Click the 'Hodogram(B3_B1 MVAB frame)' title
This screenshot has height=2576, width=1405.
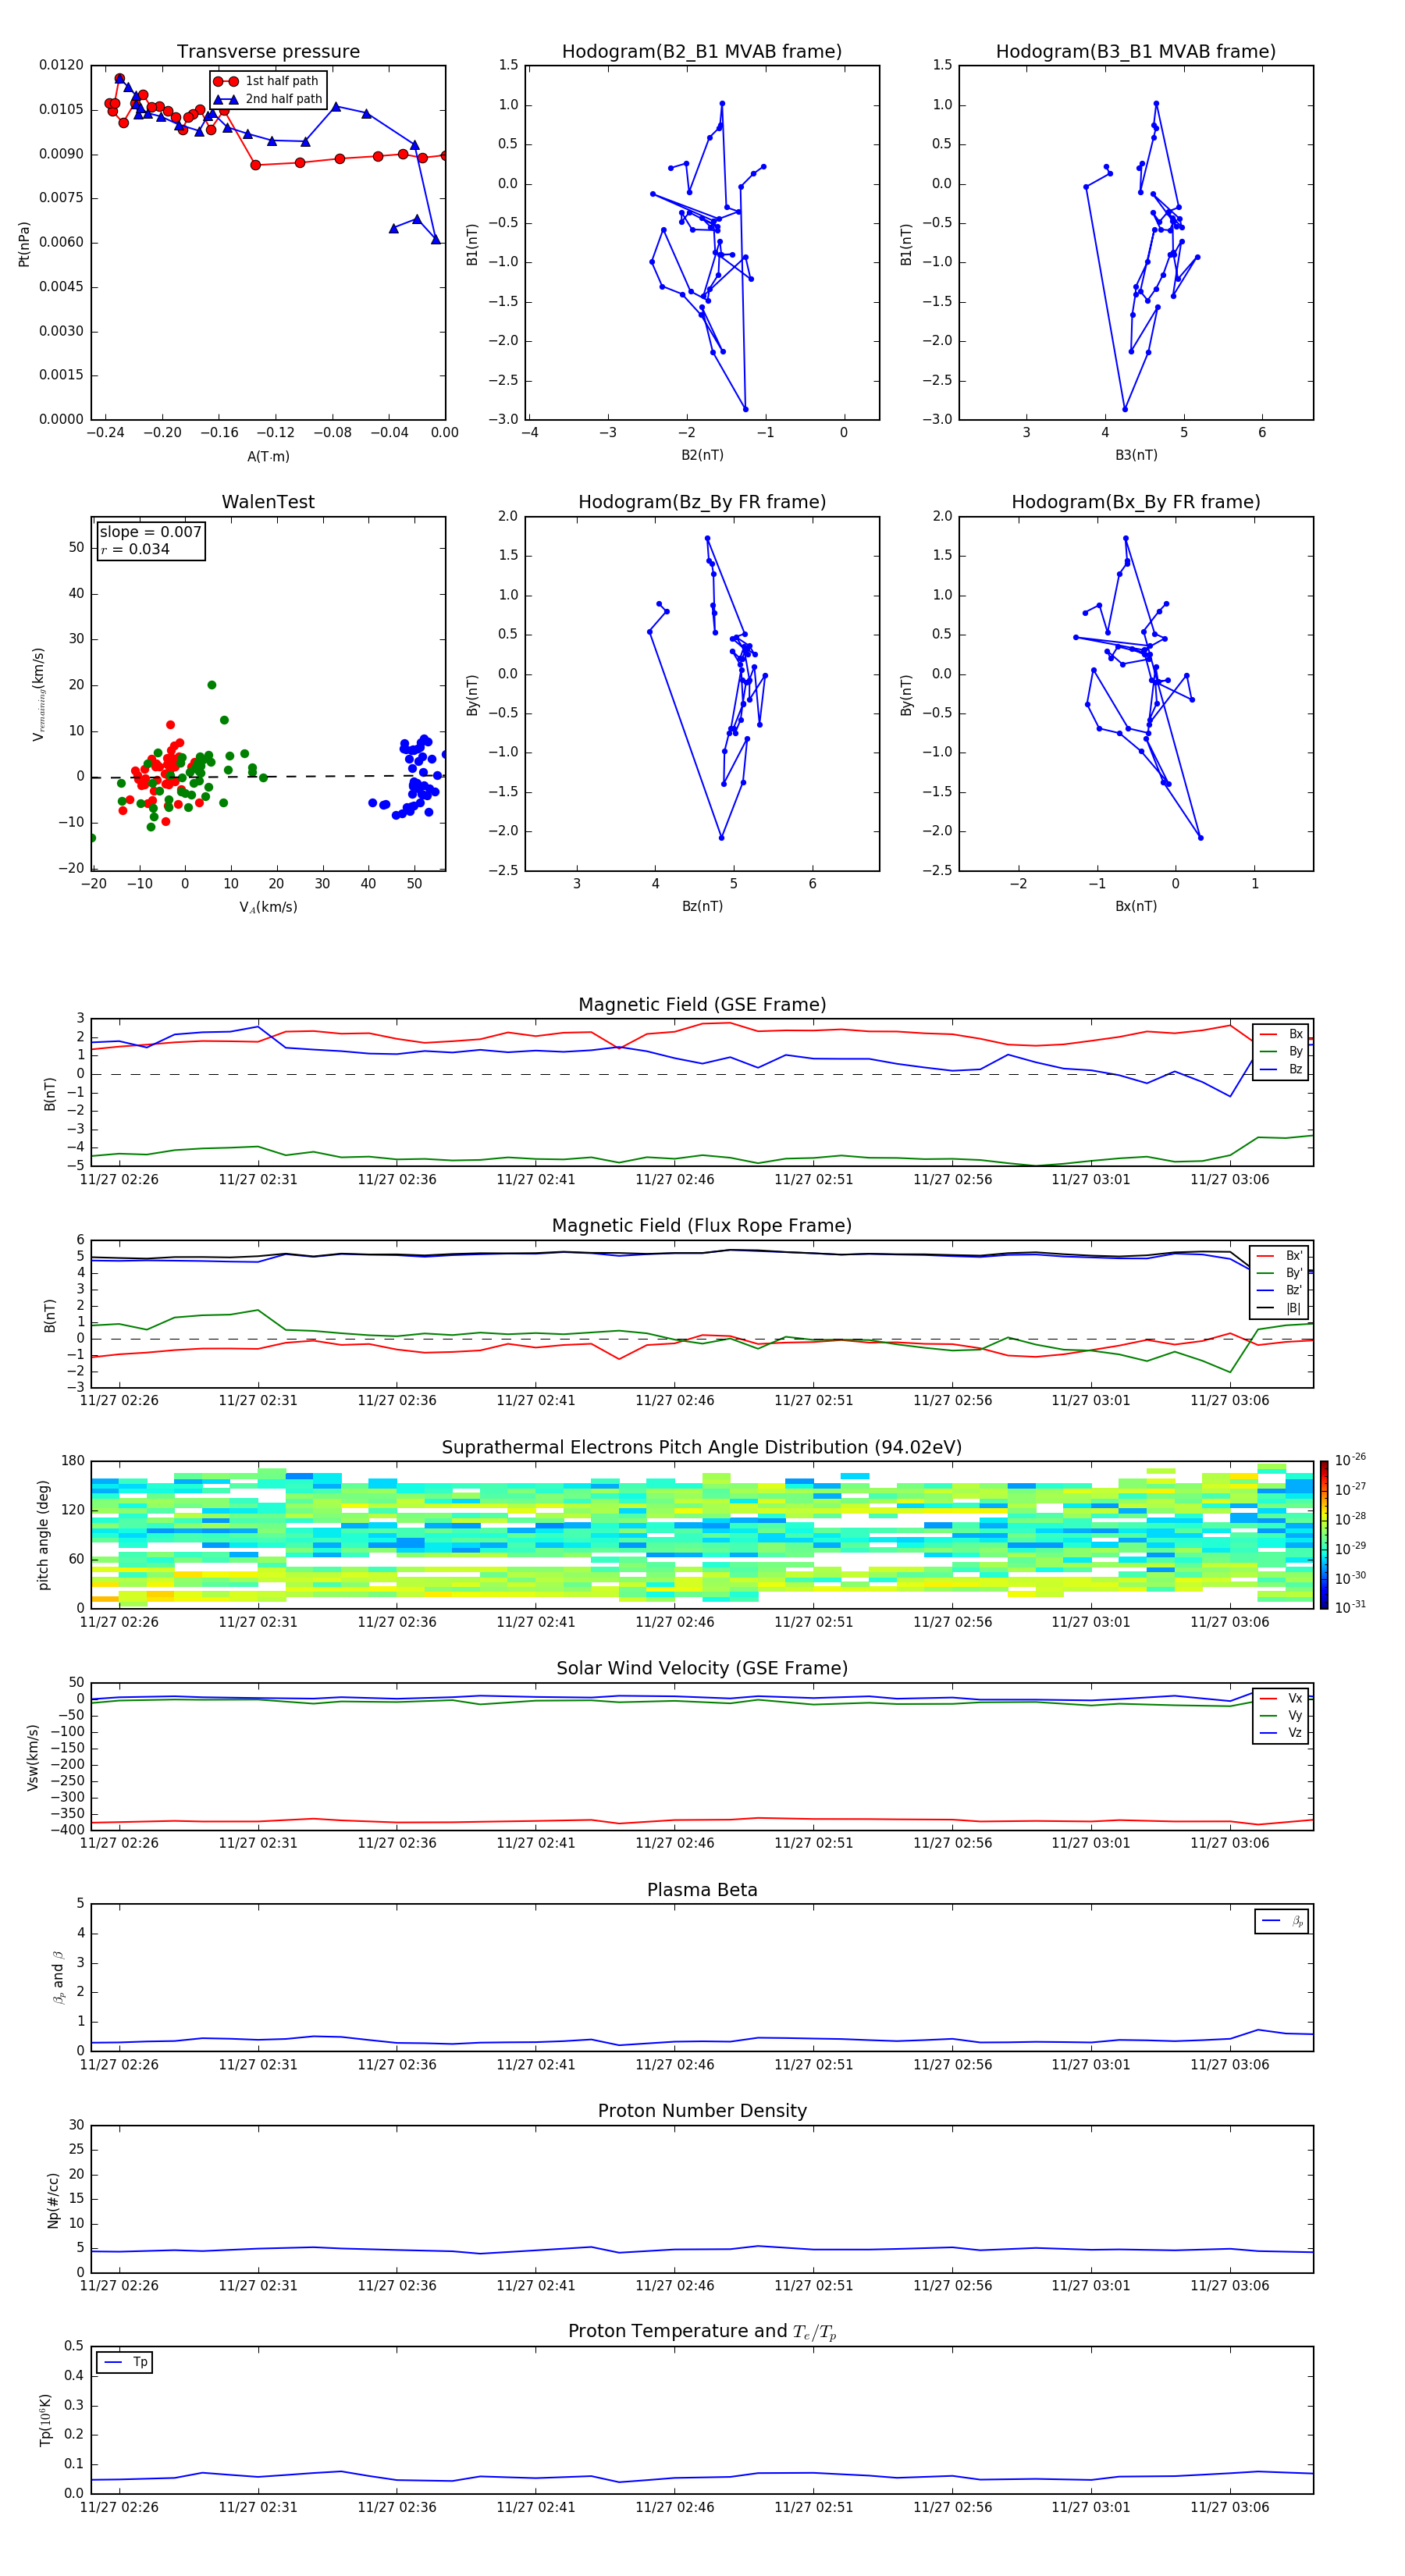(x=1136, y=52)
